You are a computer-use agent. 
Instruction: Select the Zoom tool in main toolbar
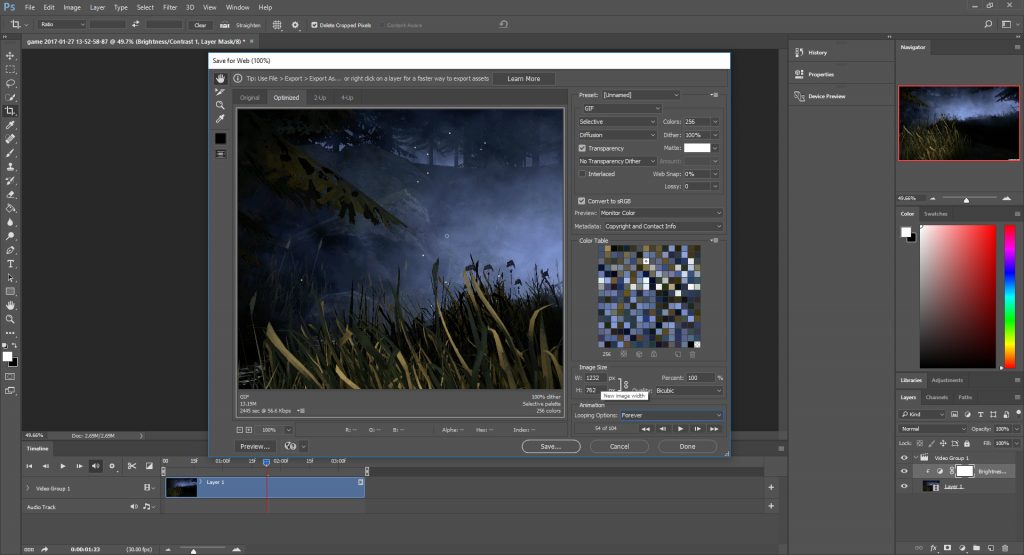click(x=10, y=319)
